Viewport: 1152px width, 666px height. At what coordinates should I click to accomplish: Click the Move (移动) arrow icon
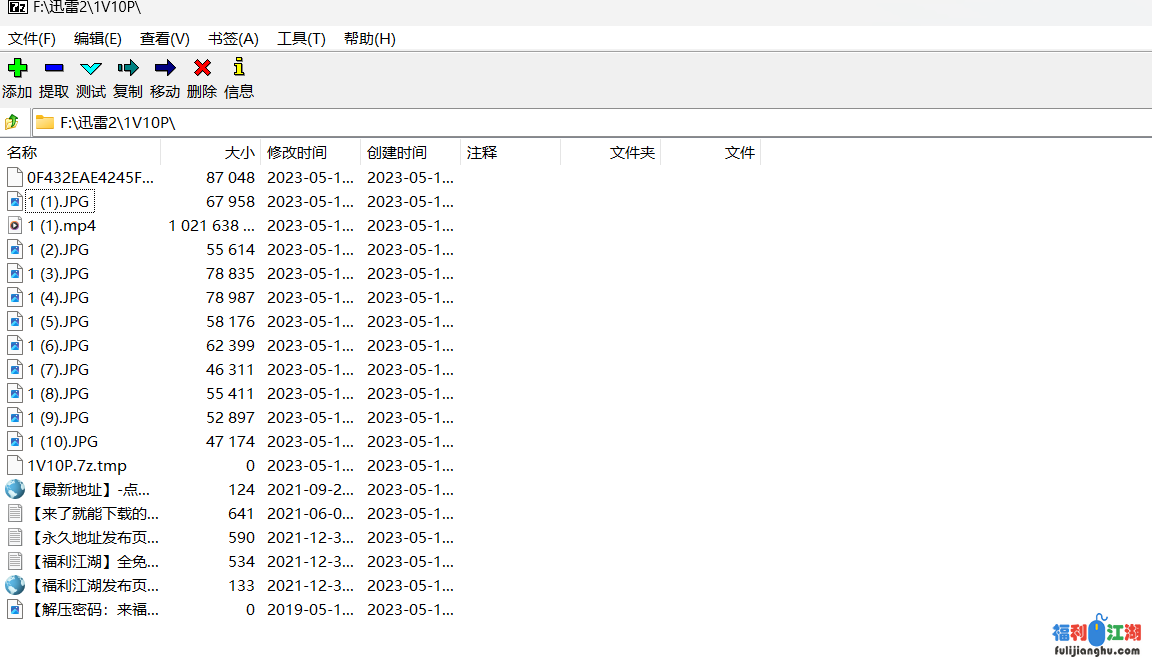(165, 69)
